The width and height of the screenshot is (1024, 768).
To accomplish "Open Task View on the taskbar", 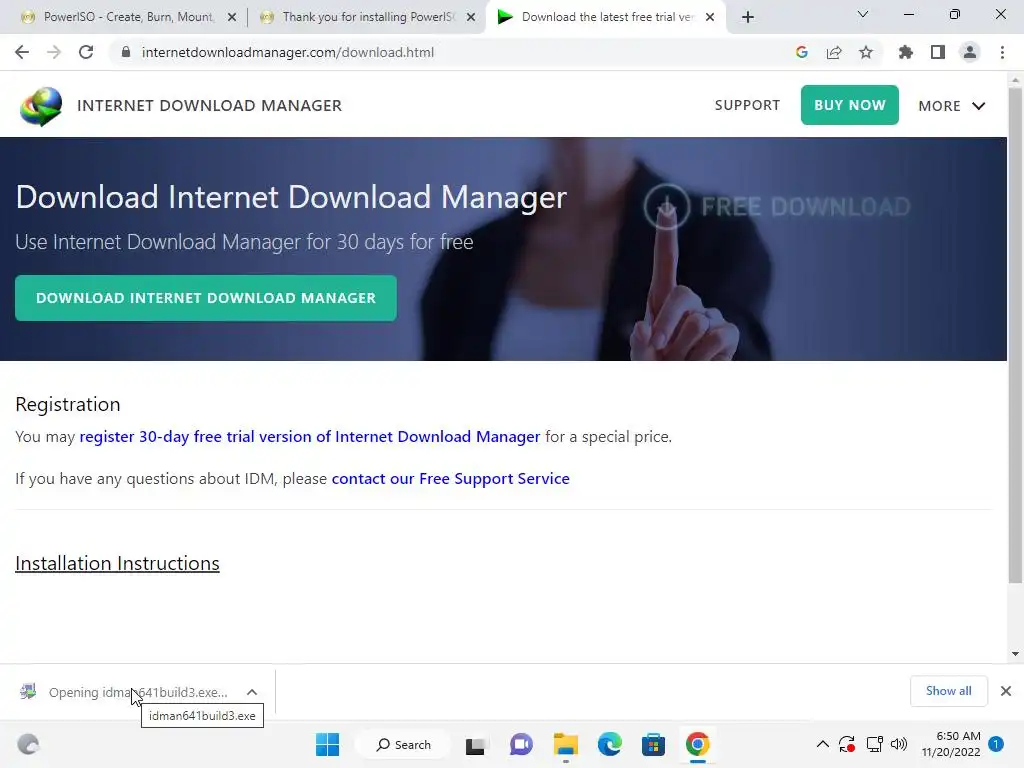I will (475, 745).
